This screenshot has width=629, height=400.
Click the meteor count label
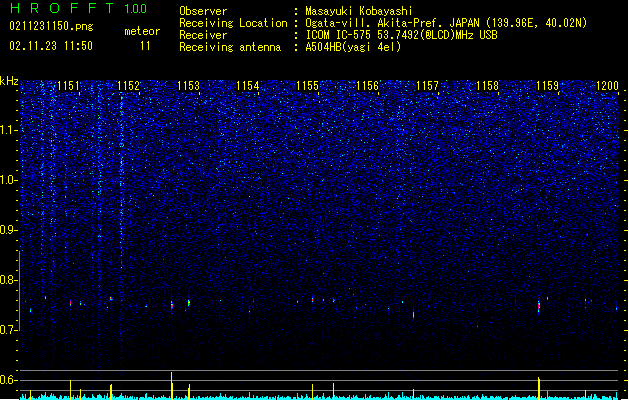point(142,31)
